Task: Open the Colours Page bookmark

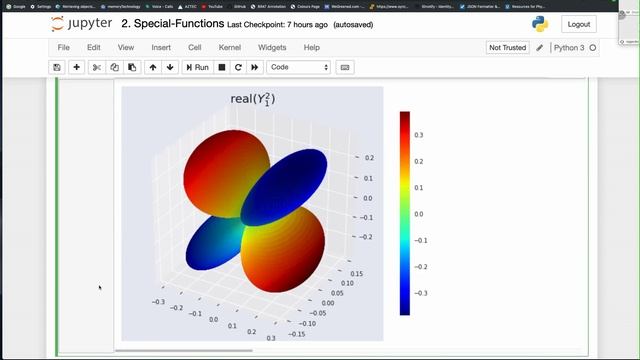Action: (x=305, y=7)
